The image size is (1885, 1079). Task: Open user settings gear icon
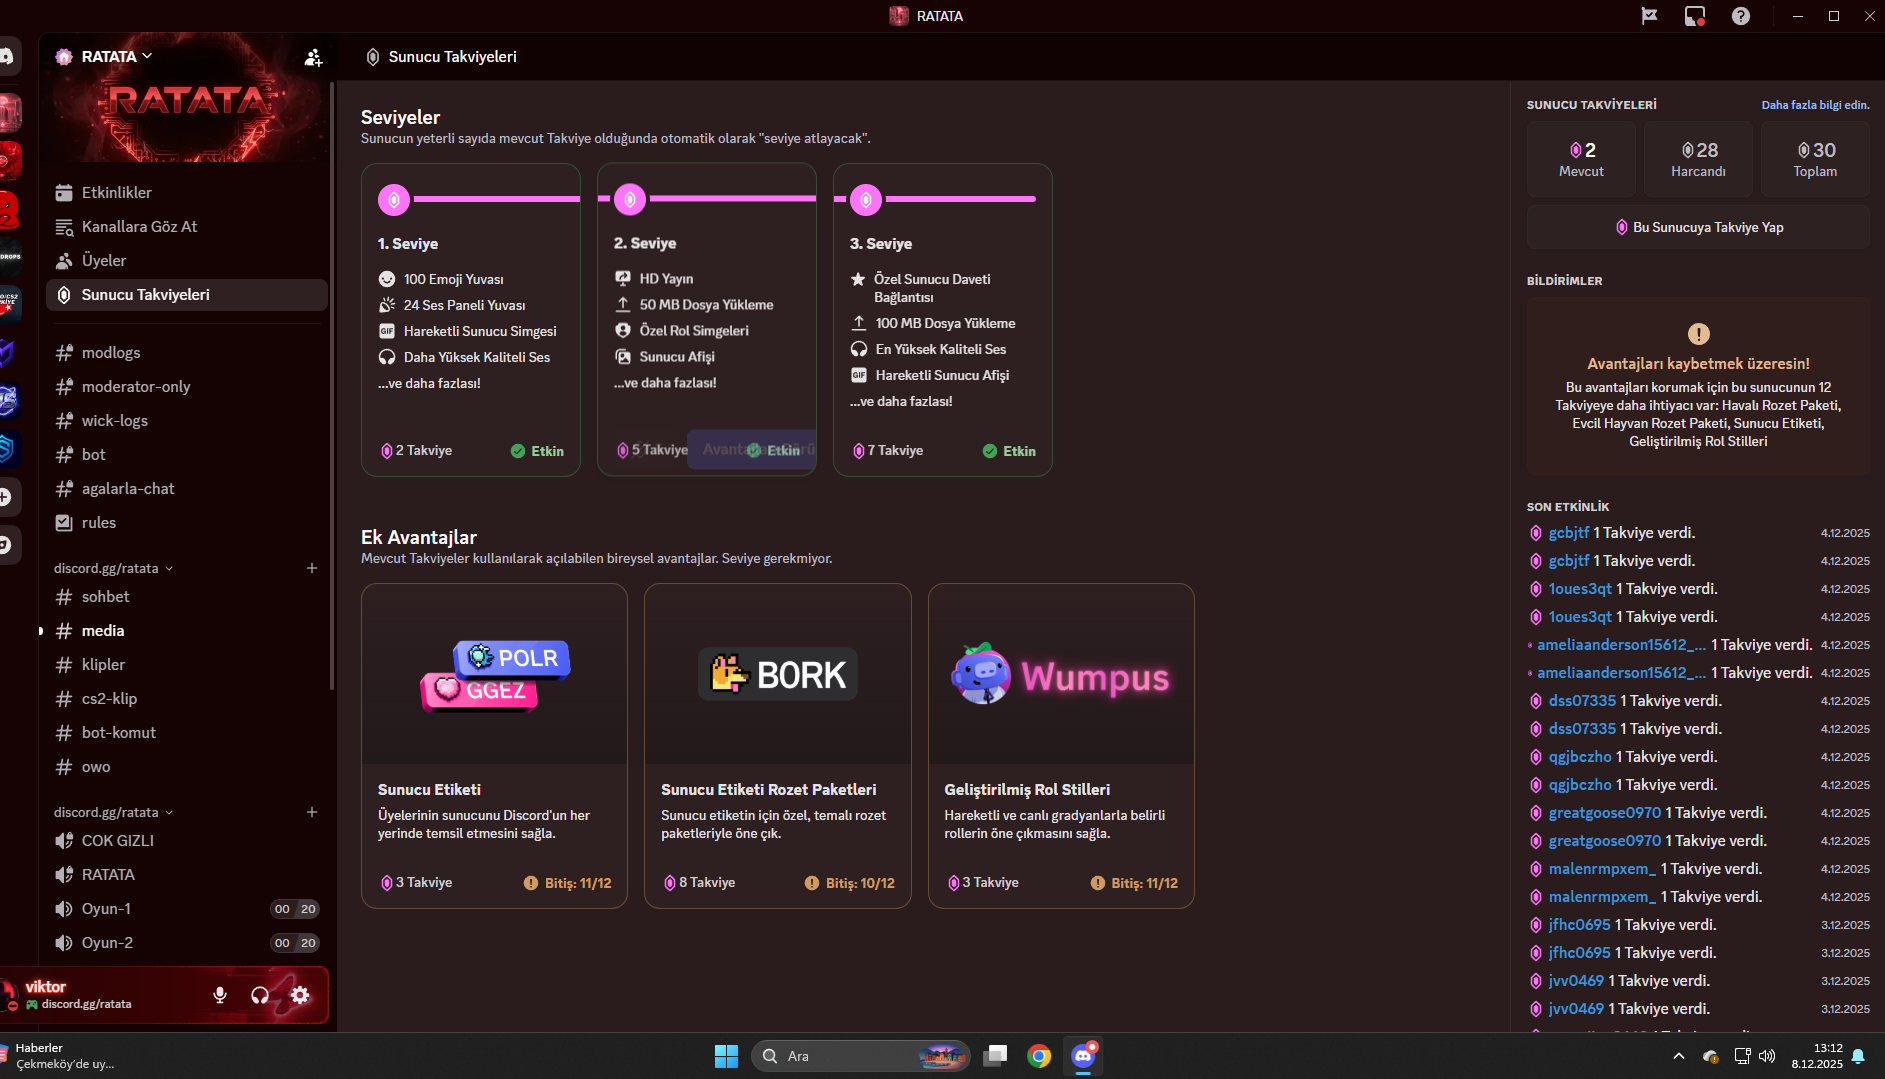(x=300, y=995)
